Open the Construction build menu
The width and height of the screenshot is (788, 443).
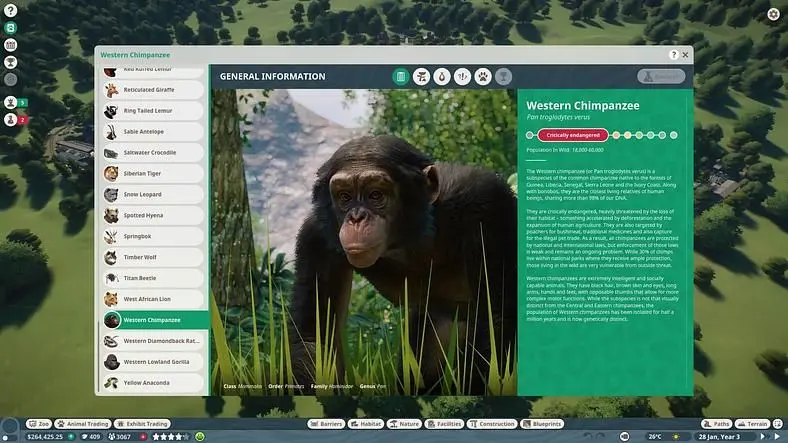tap(492, 424)
